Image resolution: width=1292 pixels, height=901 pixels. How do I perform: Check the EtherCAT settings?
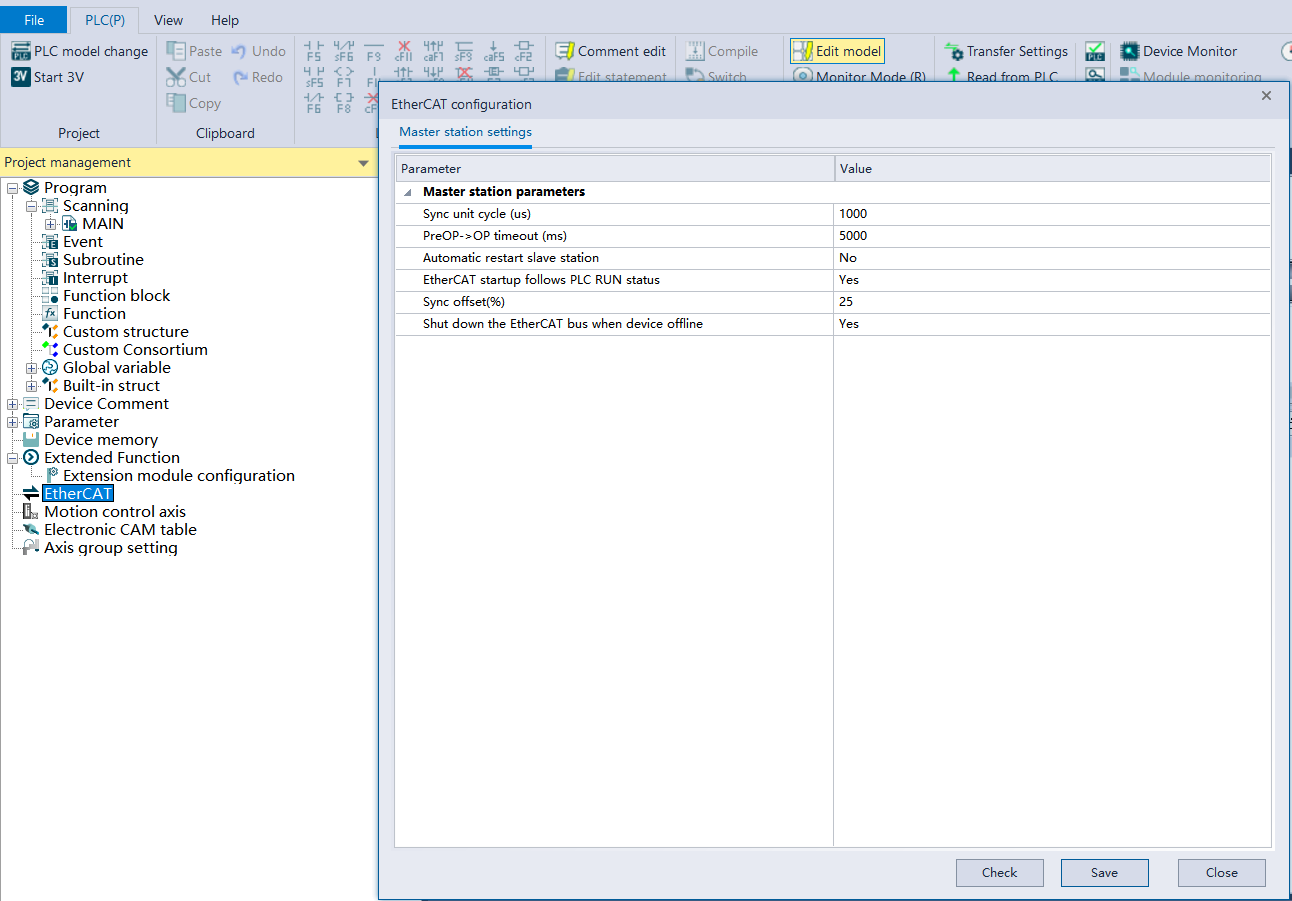[999, 873]
